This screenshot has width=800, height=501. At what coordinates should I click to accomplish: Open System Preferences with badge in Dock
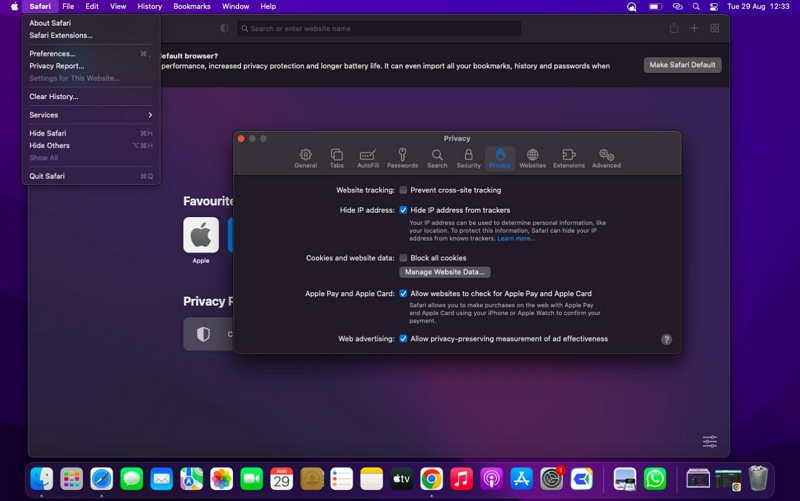[x=552, y=479]
